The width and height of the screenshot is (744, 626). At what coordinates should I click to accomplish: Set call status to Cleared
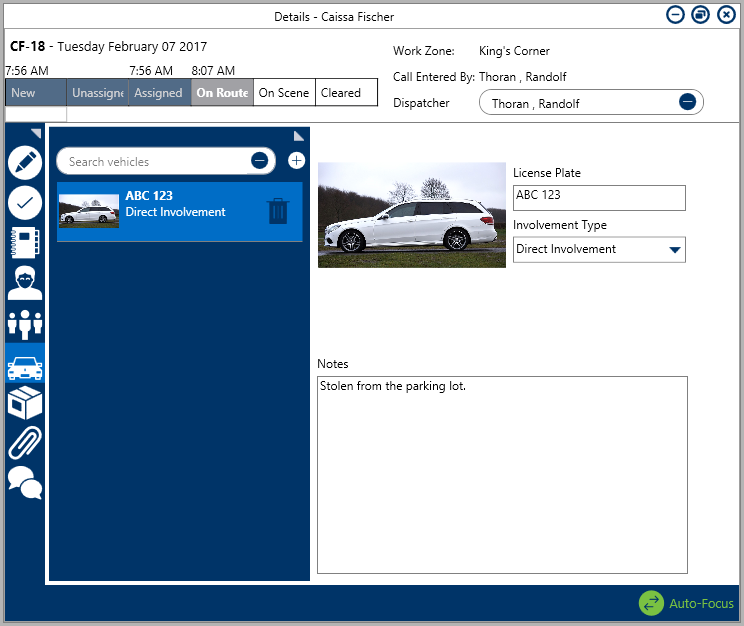(x=346, y=93)
